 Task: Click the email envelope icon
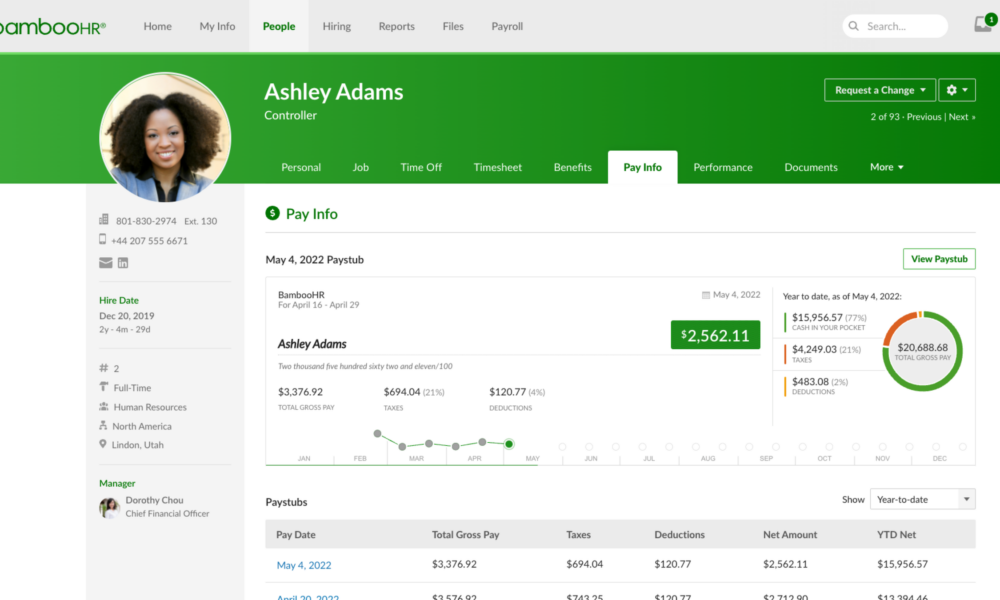pyautogui.click(x=106, y=263)
